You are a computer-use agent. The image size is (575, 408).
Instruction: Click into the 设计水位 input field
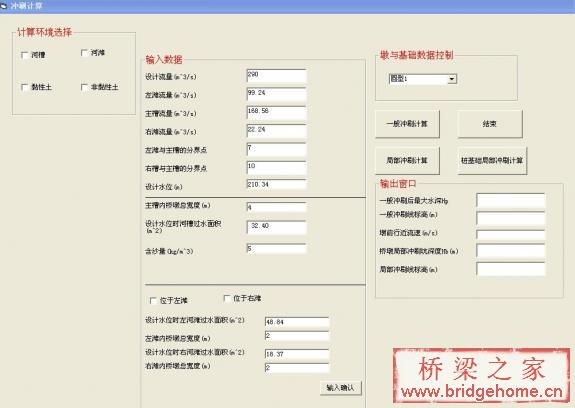point(276,184)
